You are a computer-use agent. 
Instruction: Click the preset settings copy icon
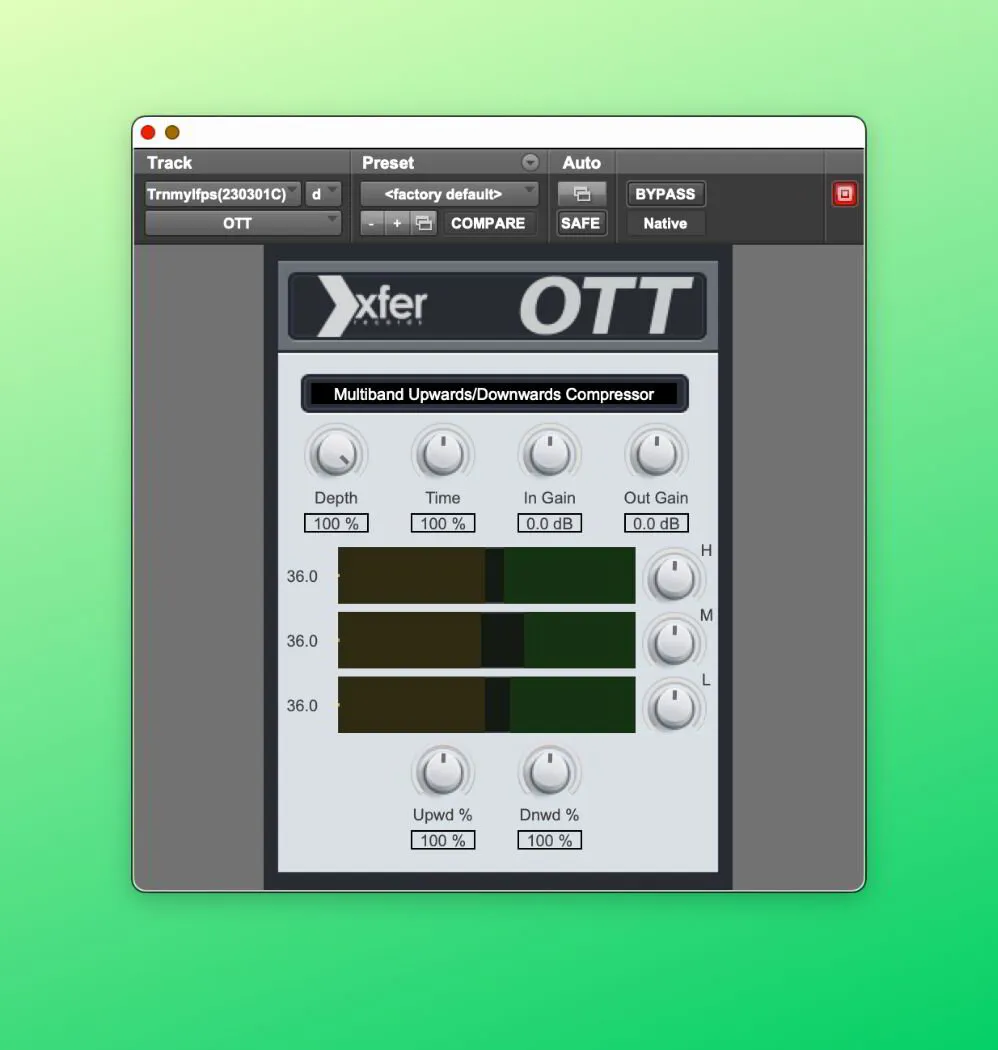pyautogui.click(x=423, y=223)
